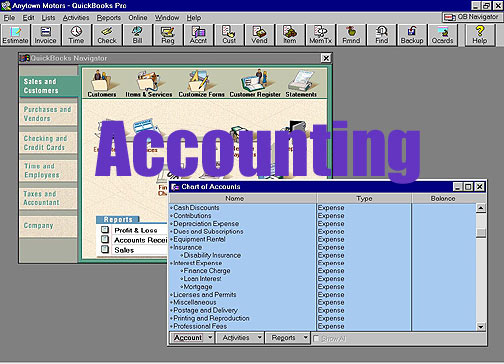Expand the Activities dropdown in Chart of Accounts

click(x=240, y=338)
